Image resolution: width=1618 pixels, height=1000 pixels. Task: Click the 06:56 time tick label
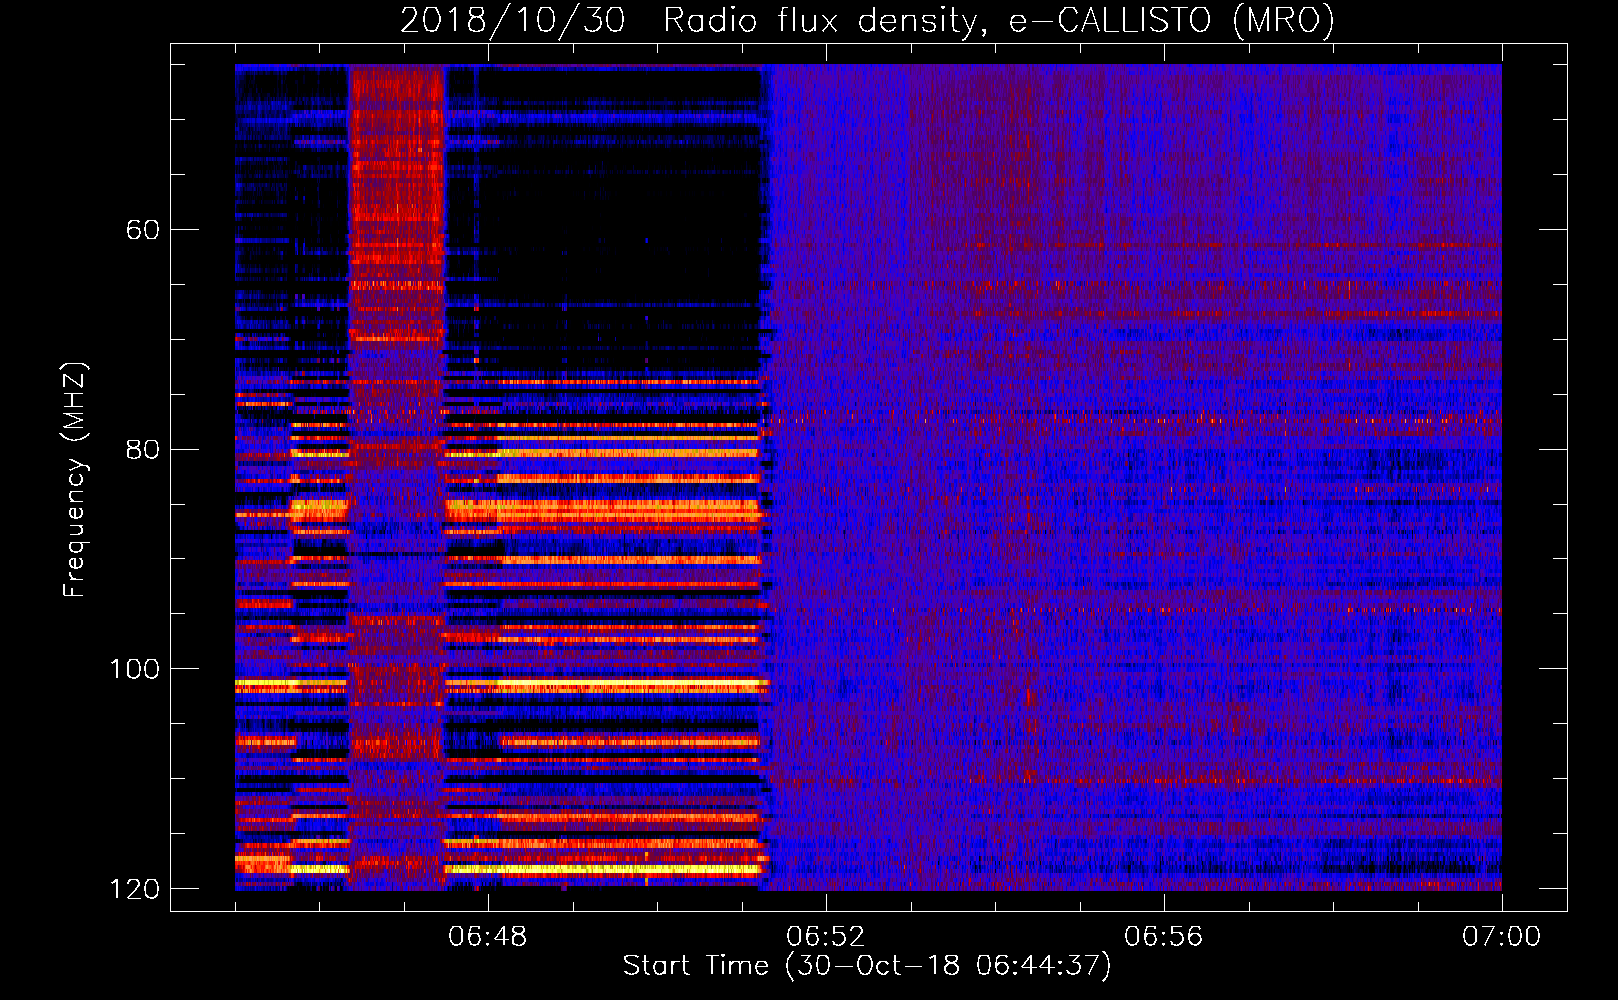click(1164, 937)
